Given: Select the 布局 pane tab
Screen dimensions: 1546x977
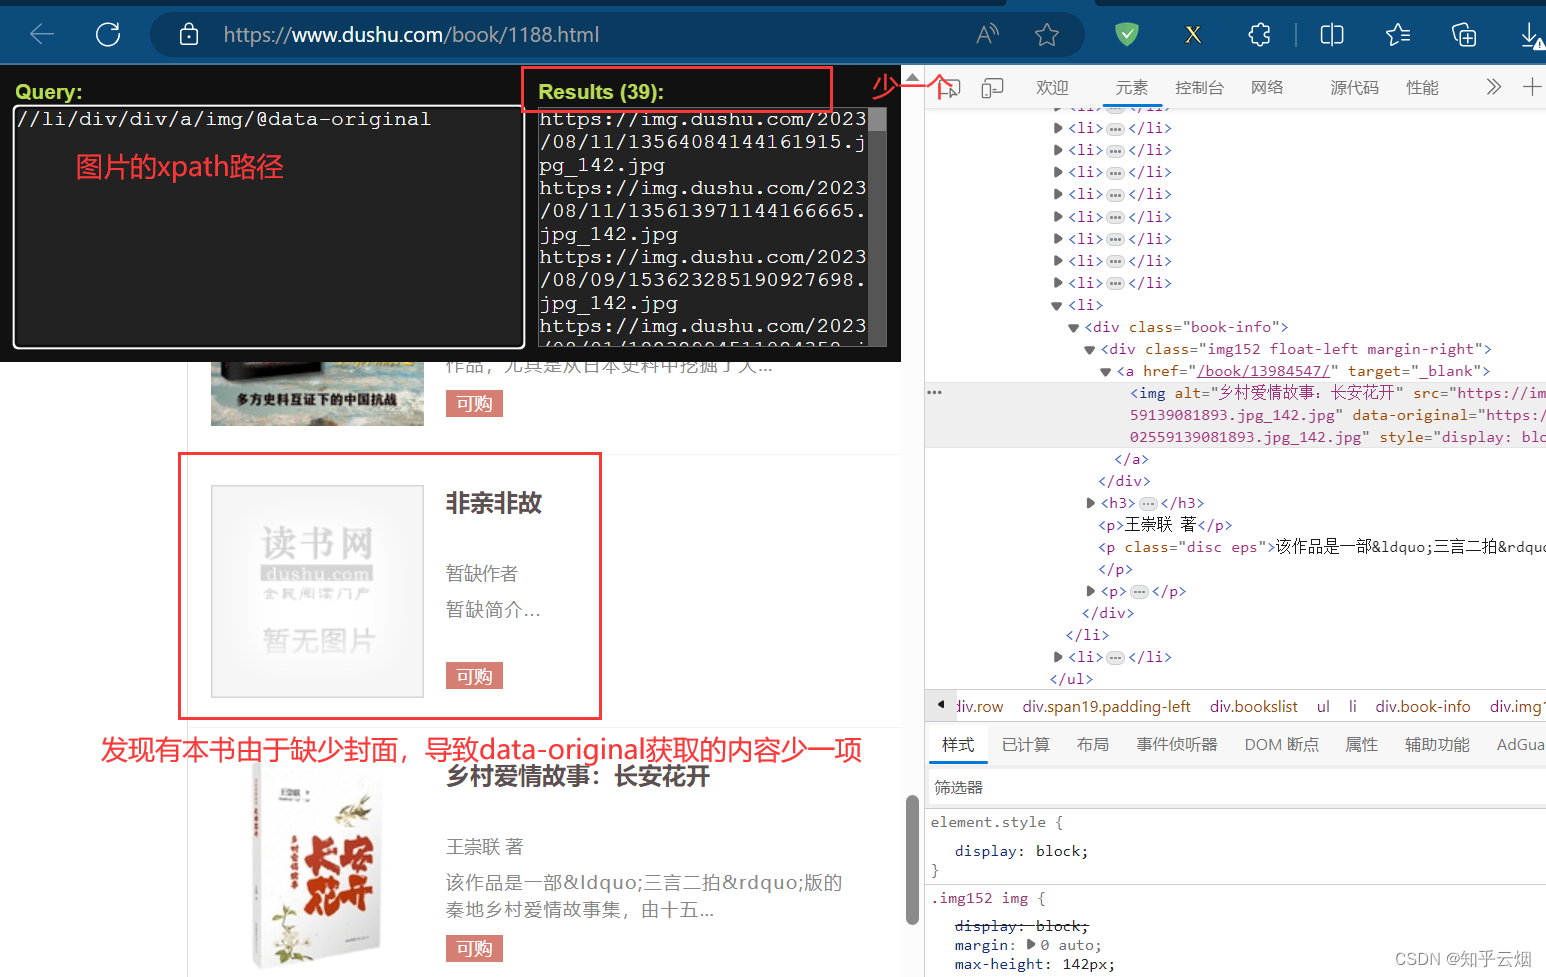Looking at the screenshot, I should coord(1093,745).
